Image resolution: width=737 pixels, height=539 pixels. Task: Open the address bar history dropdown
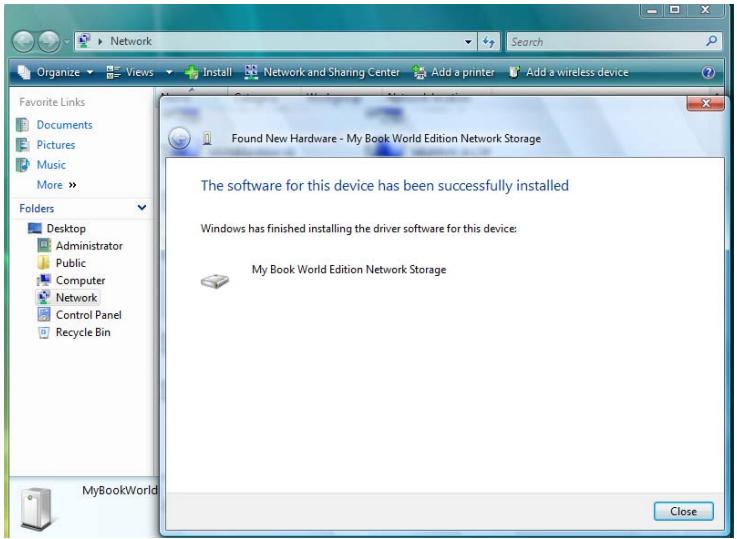[x=468, y=42]
